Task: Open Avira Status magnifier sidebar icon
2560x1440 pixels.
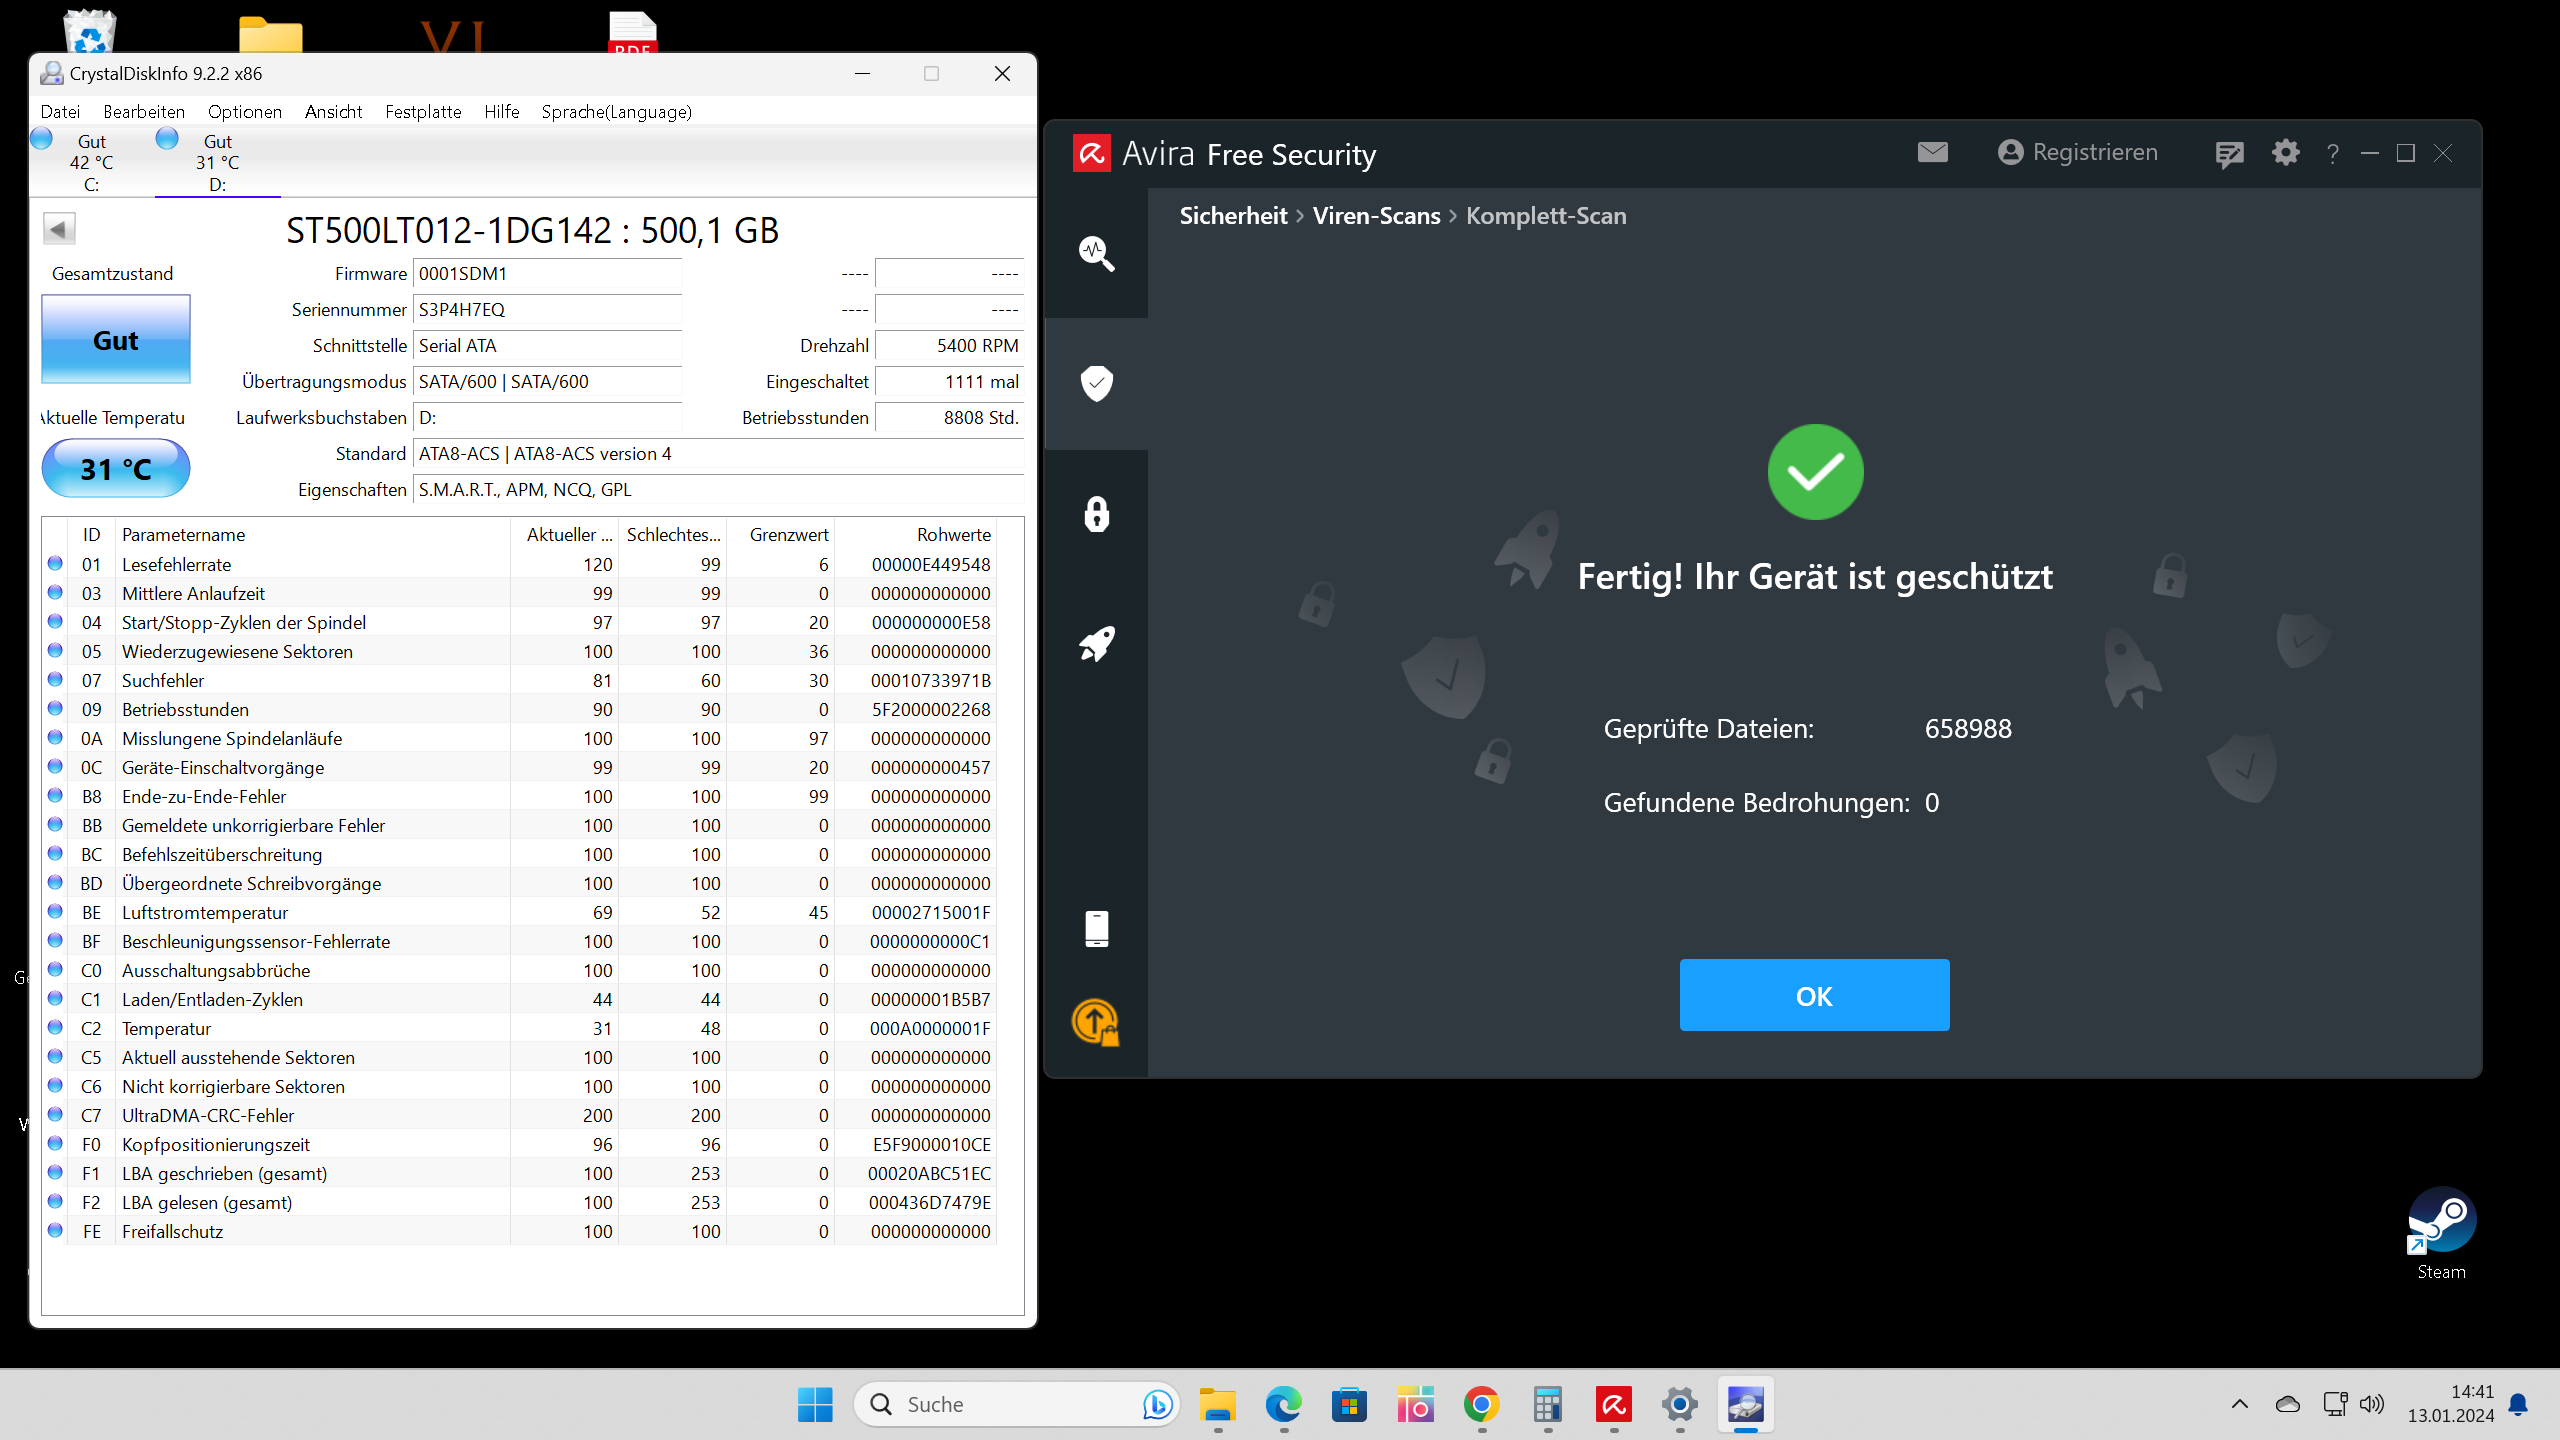Action: click(x=1097, y=253)
